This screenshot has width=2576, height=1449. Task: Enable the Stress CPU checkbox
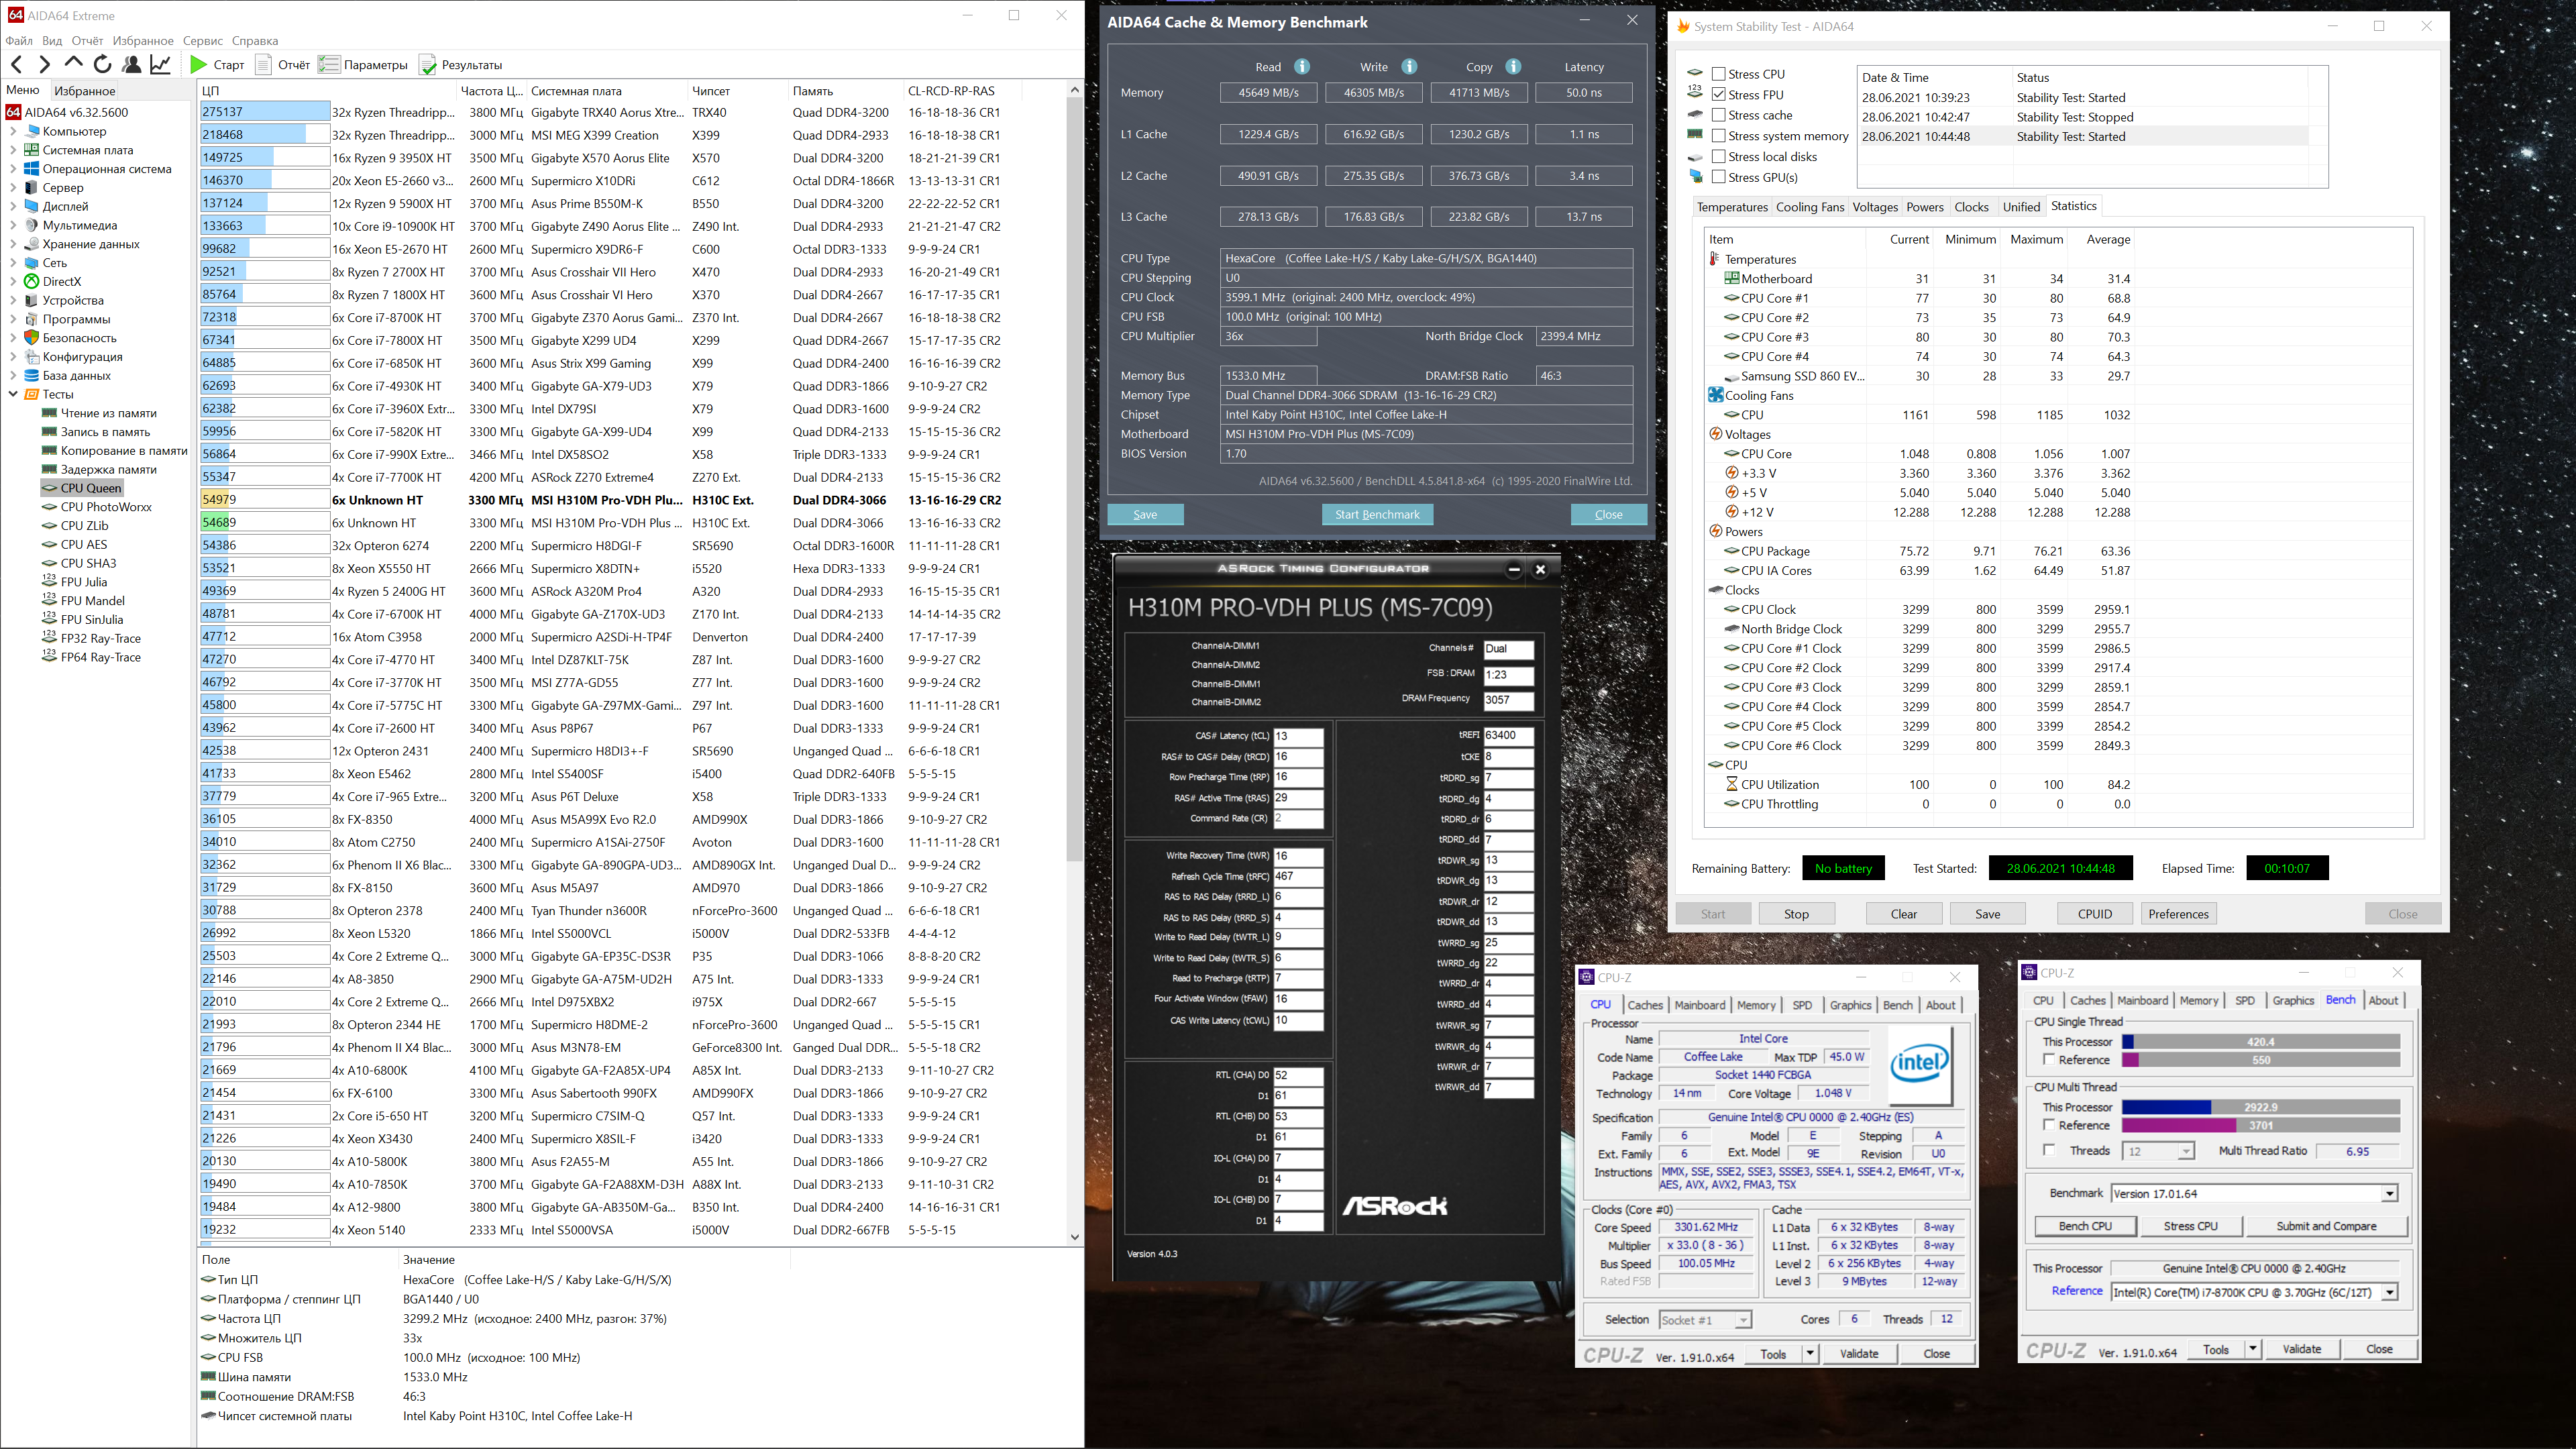point(1718,74)
